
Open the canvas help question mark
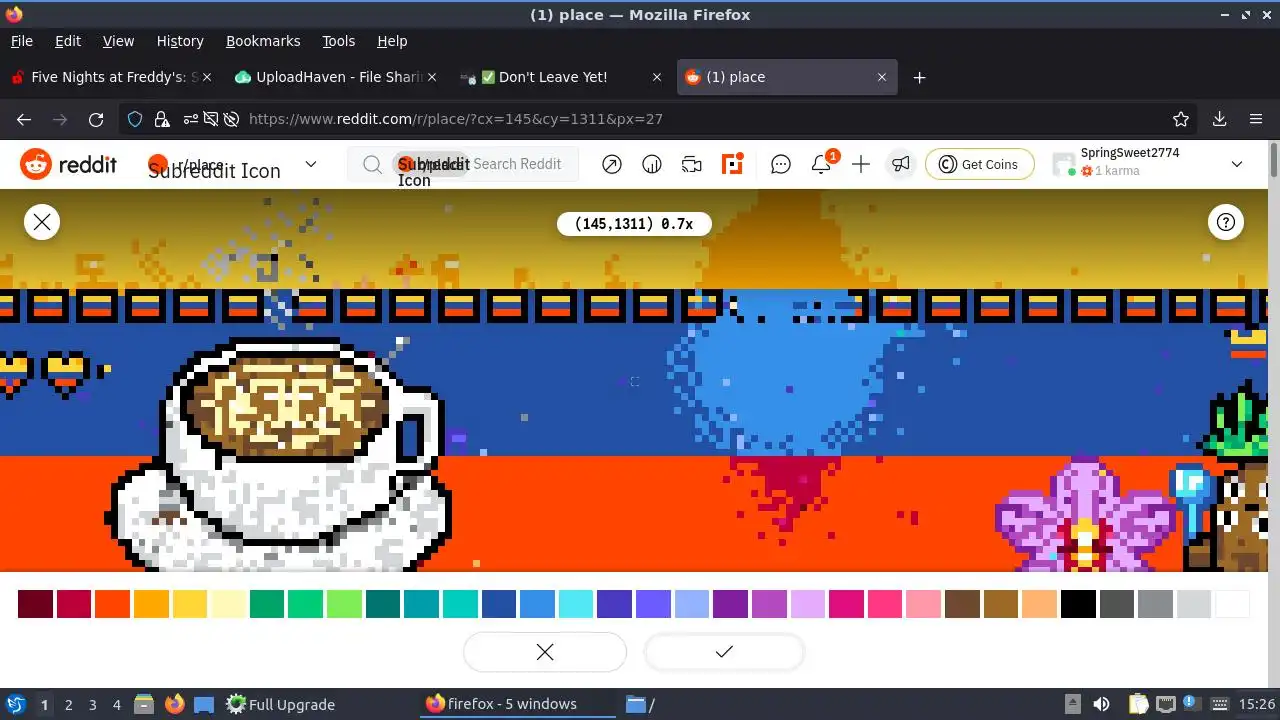(1226, 222)
